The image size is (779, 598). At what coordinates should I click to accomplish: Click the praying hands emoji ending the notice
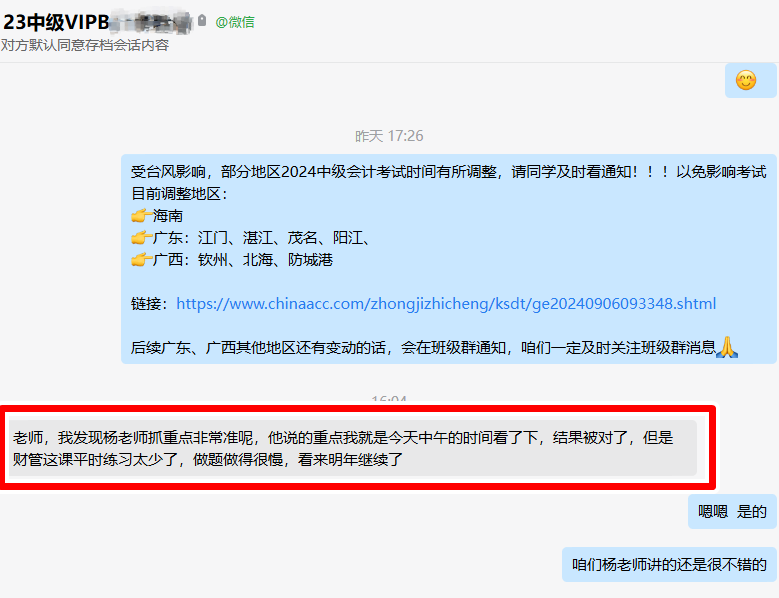[727, 347]
